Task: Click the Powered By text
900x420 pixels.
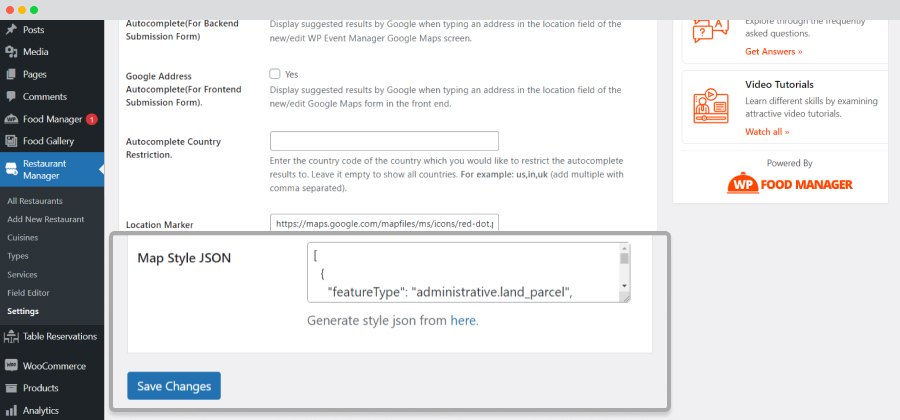Action: 789,164
